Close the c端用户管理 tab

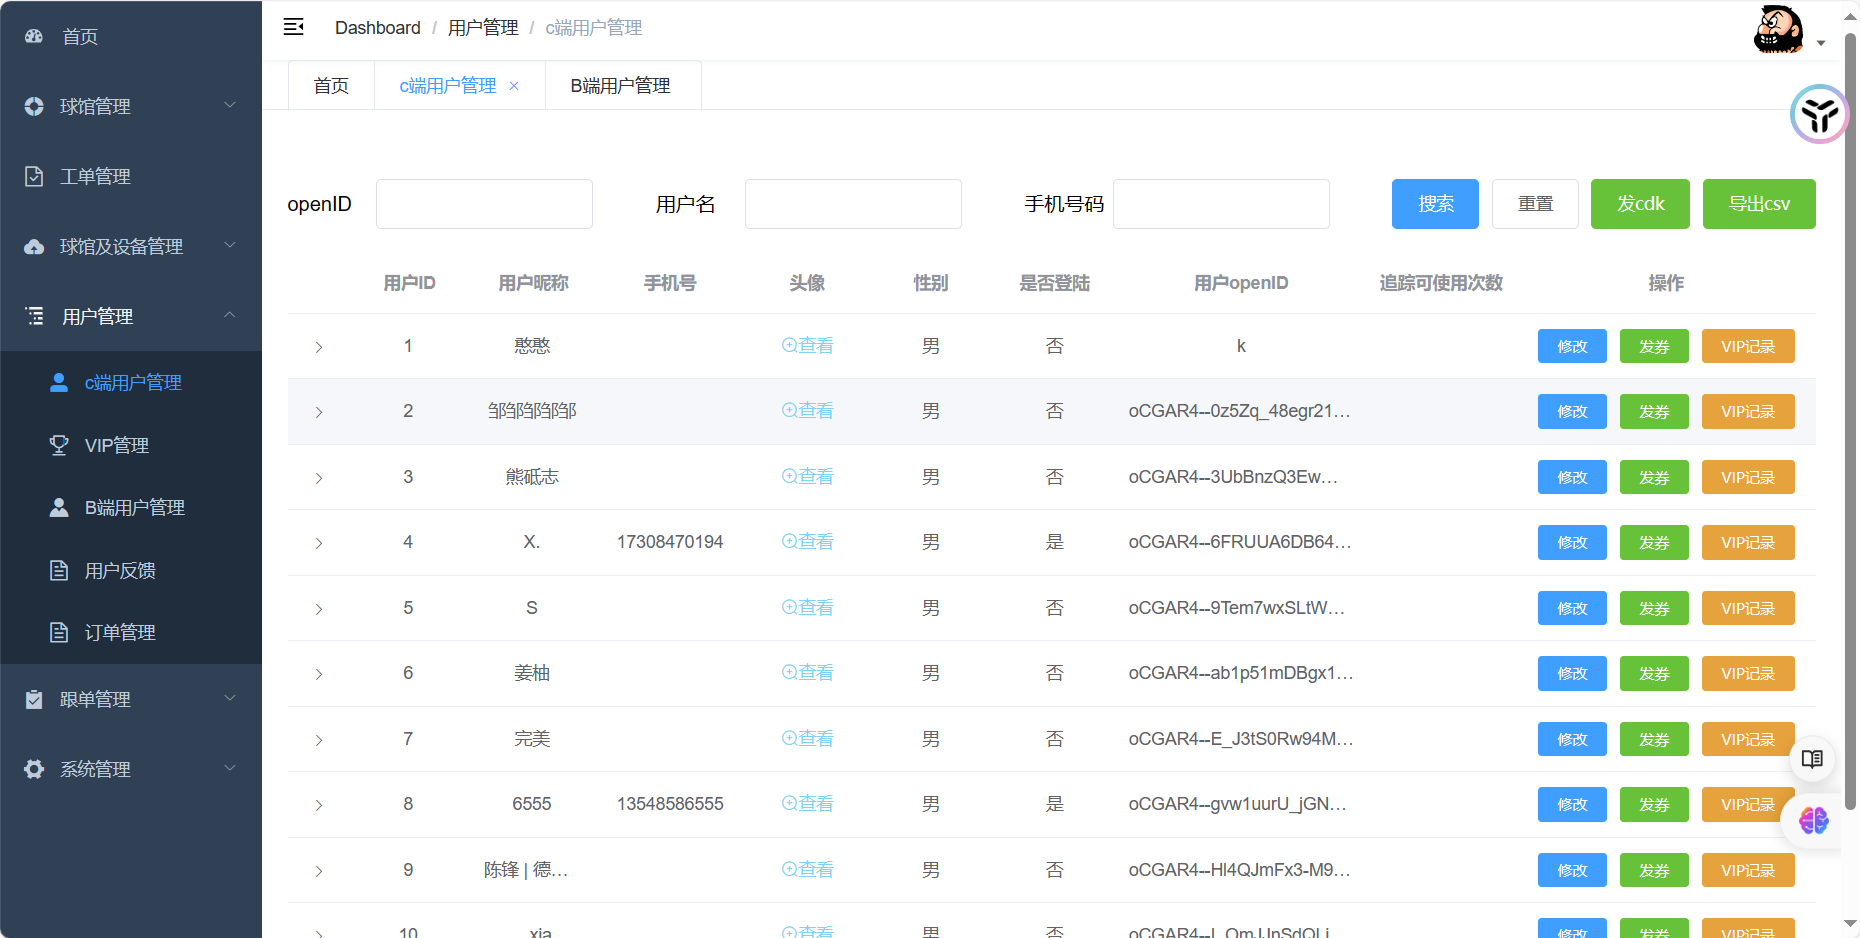[514, 86]
